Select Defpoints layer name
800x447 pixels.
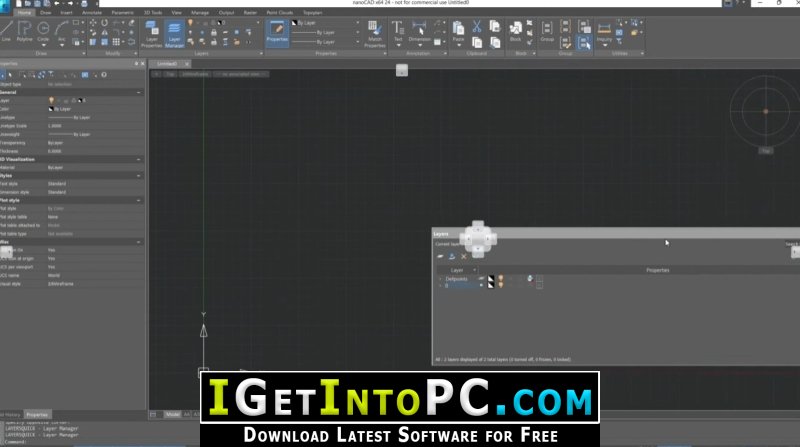(x=456, y=279)
